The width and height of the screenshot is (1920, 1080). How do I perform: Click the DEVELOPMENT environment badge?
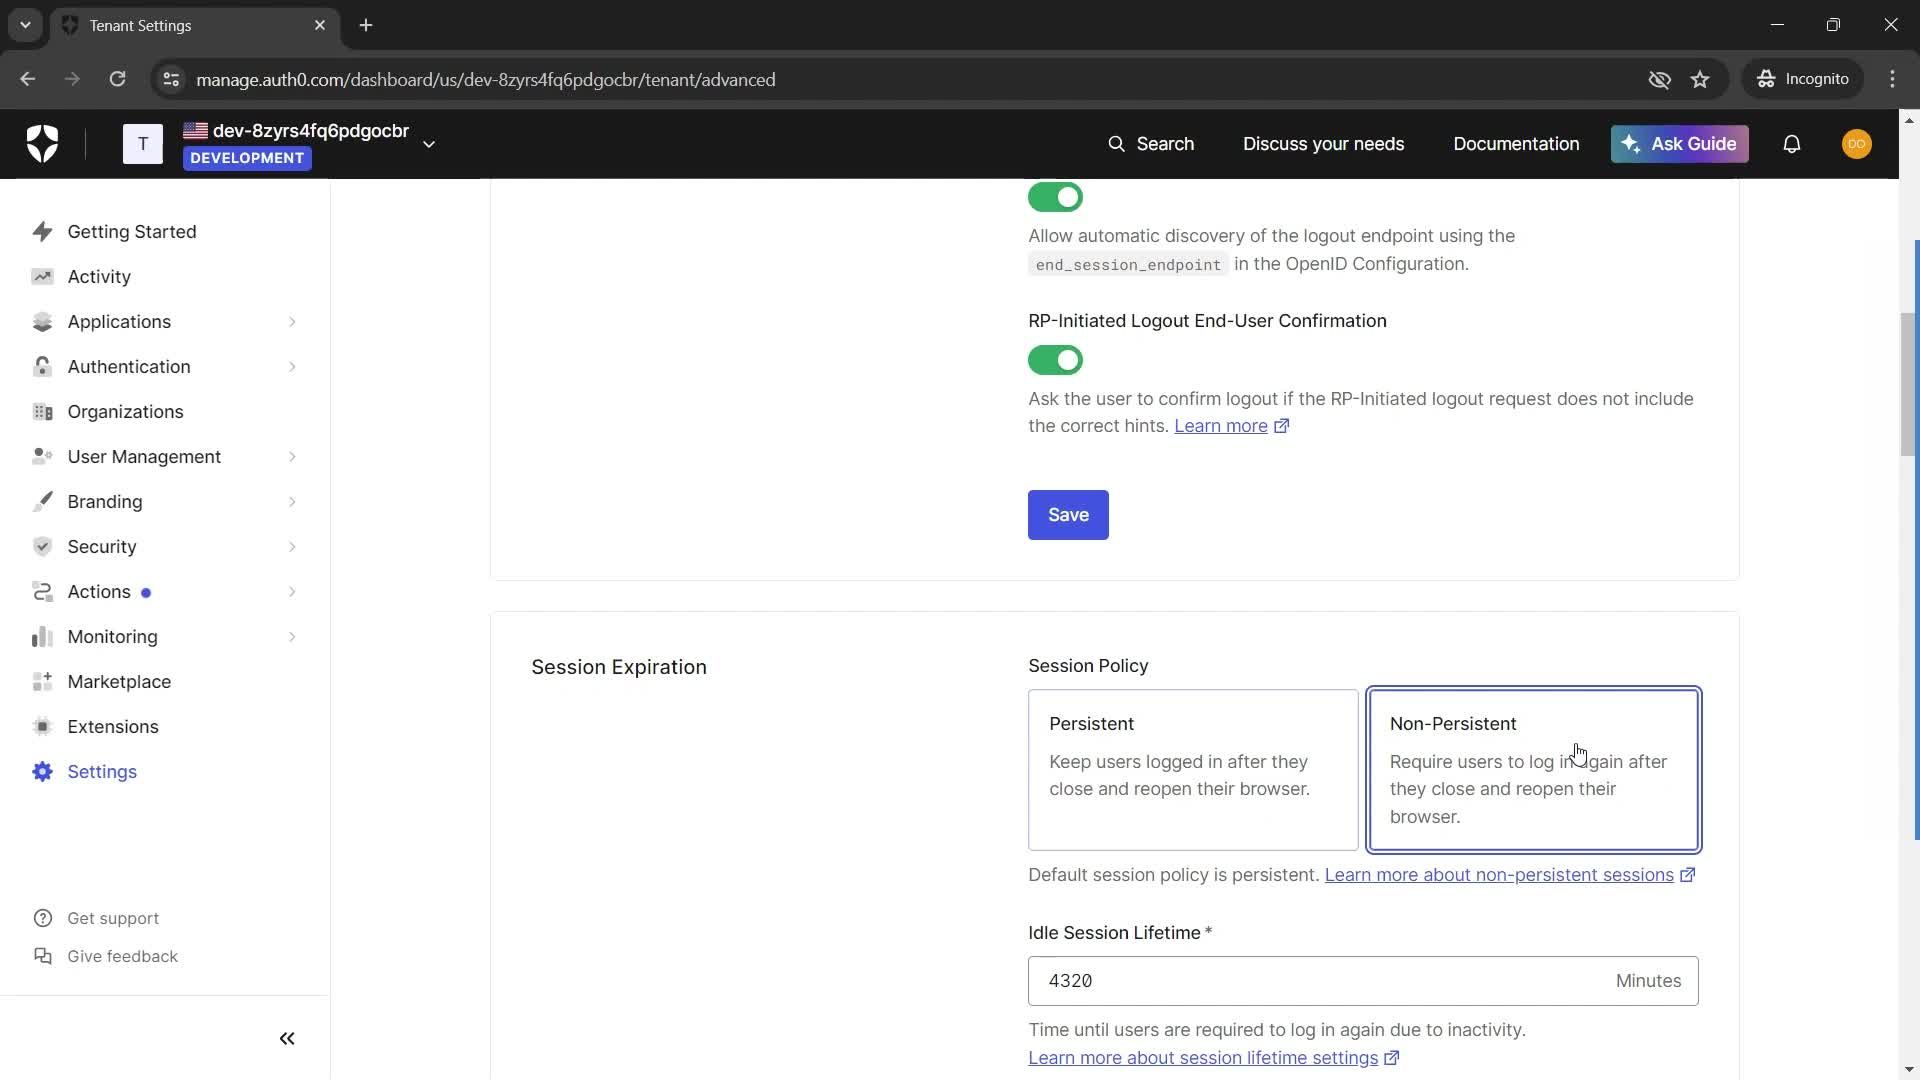(247, 158)
